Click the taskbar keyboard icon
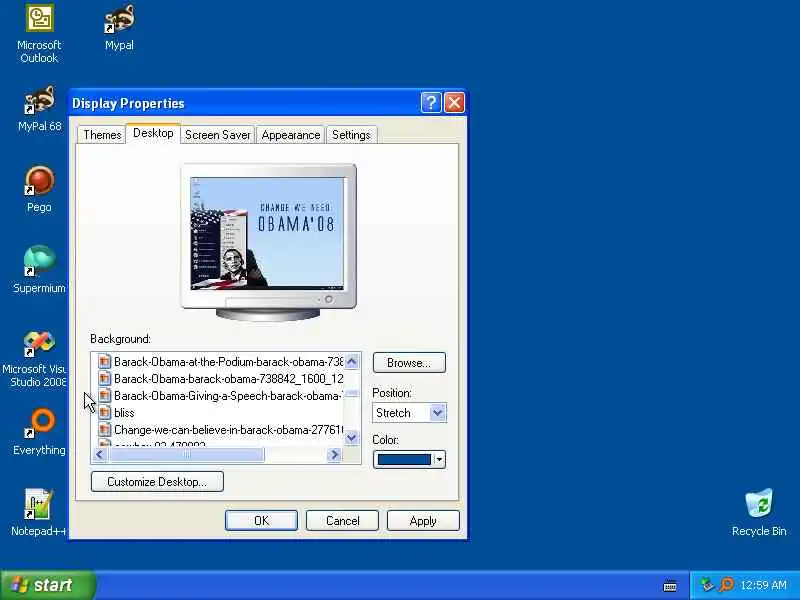Viewport: 800px width, 600px height. coord(670,586)
